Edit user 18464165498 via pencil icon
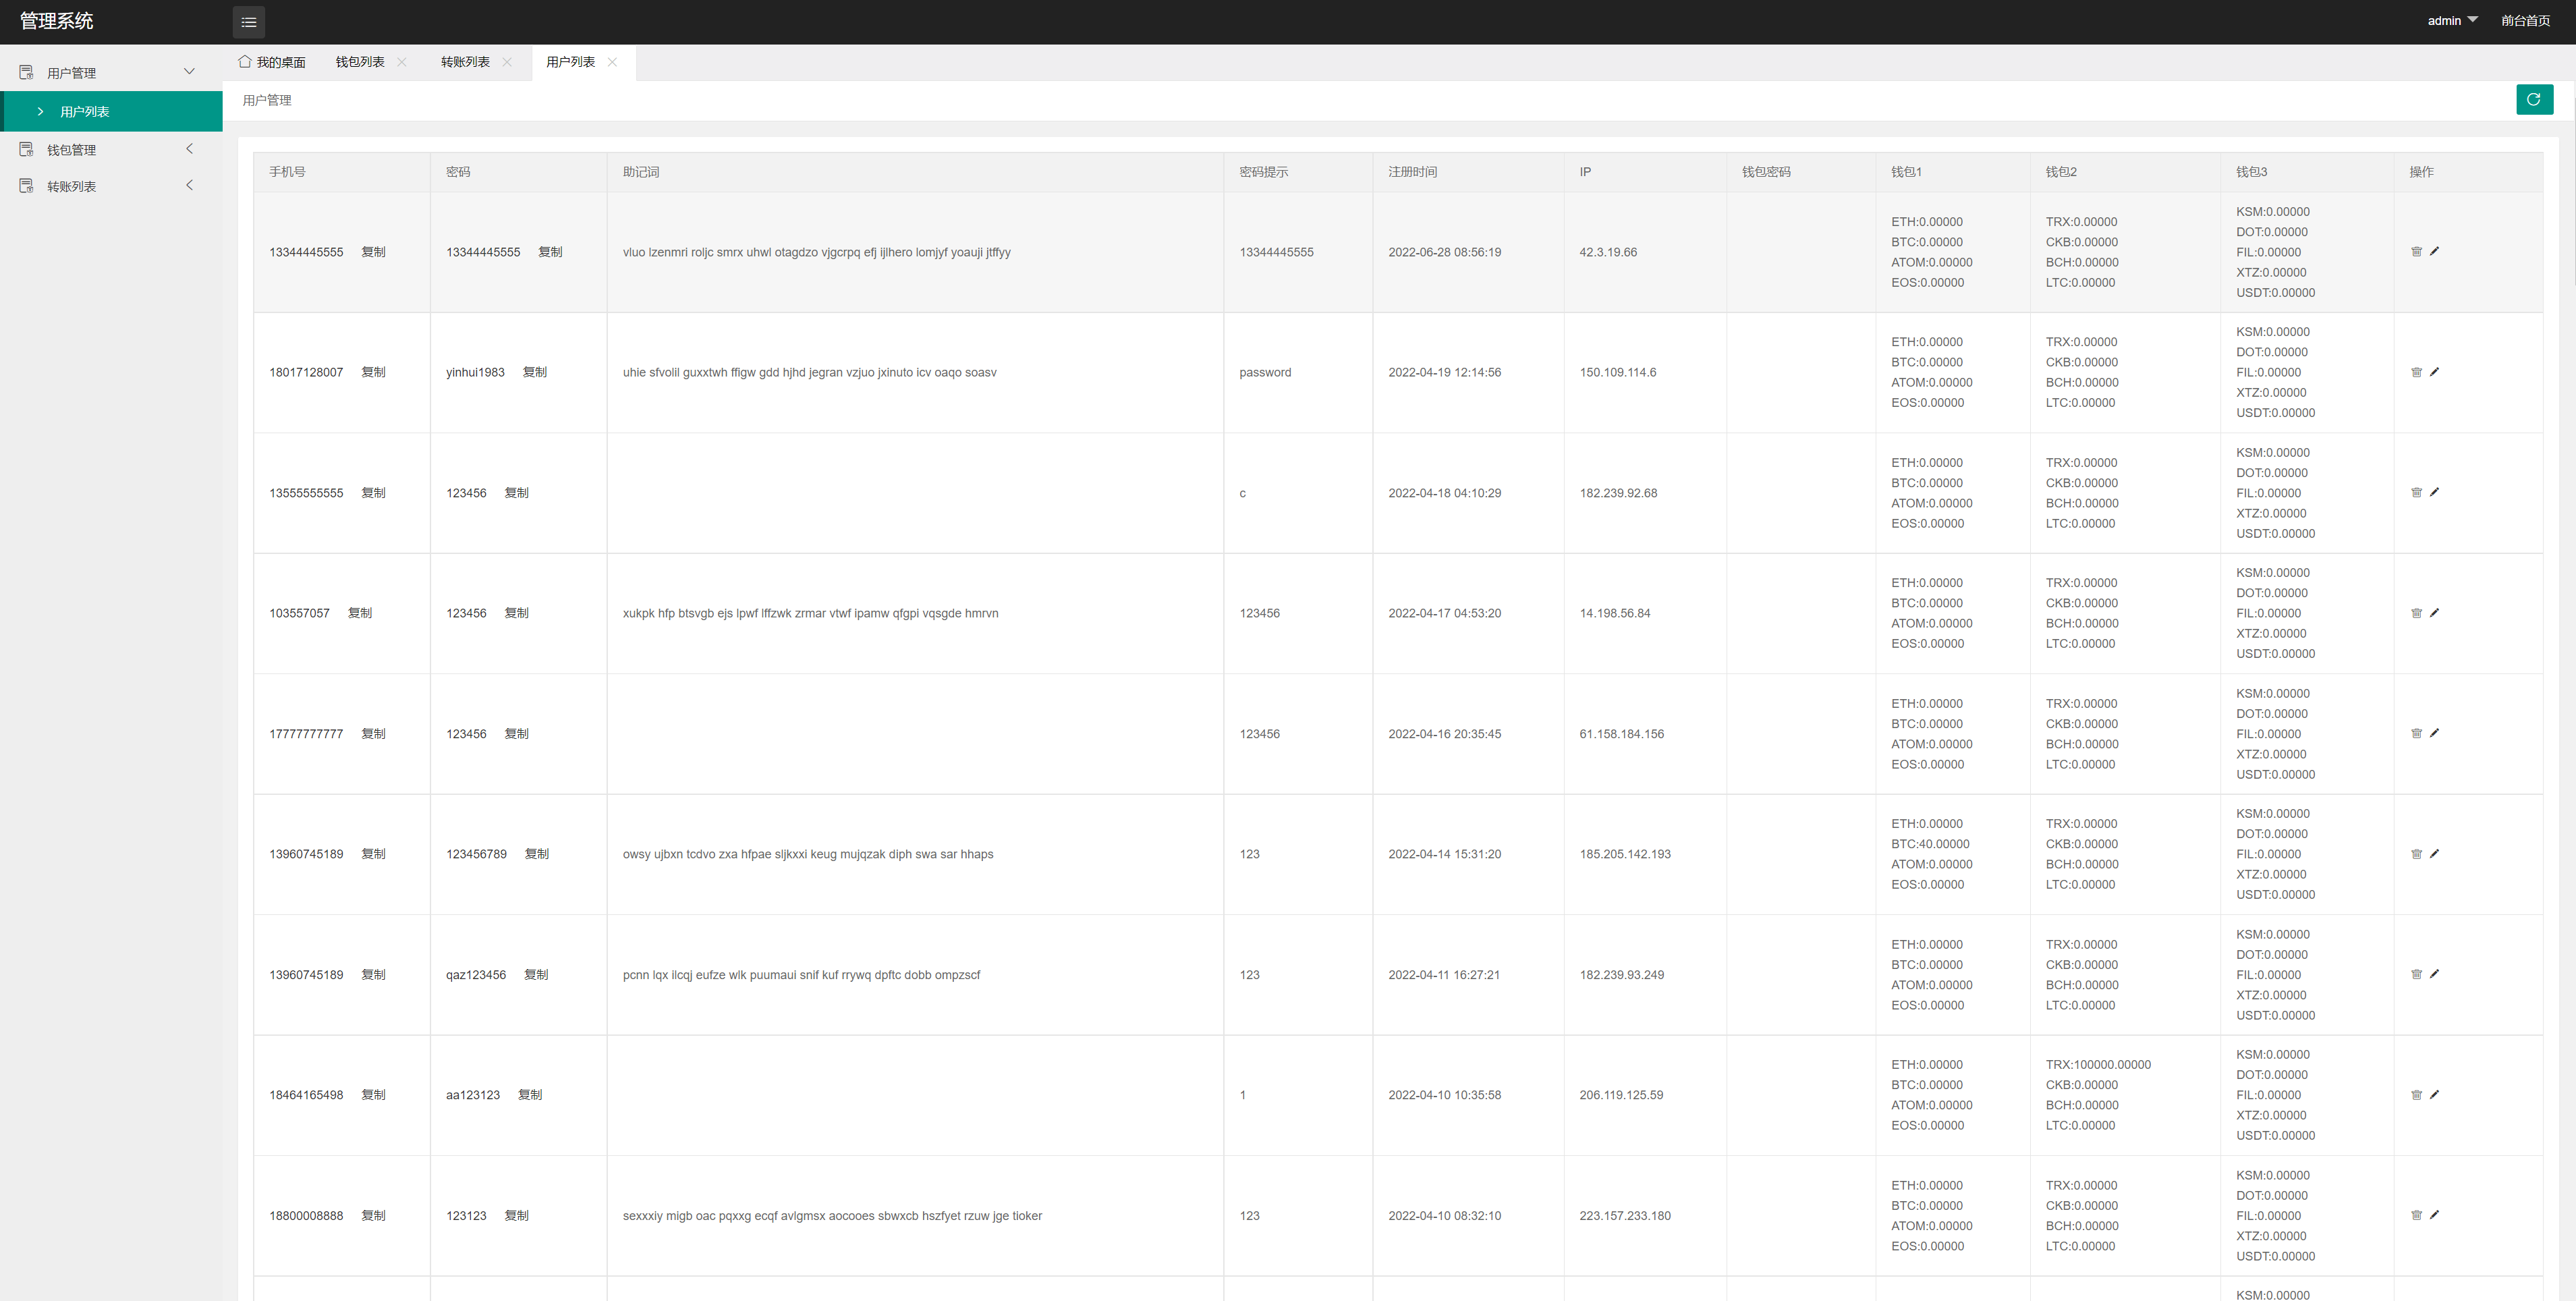 [x=2434, y=1095]
